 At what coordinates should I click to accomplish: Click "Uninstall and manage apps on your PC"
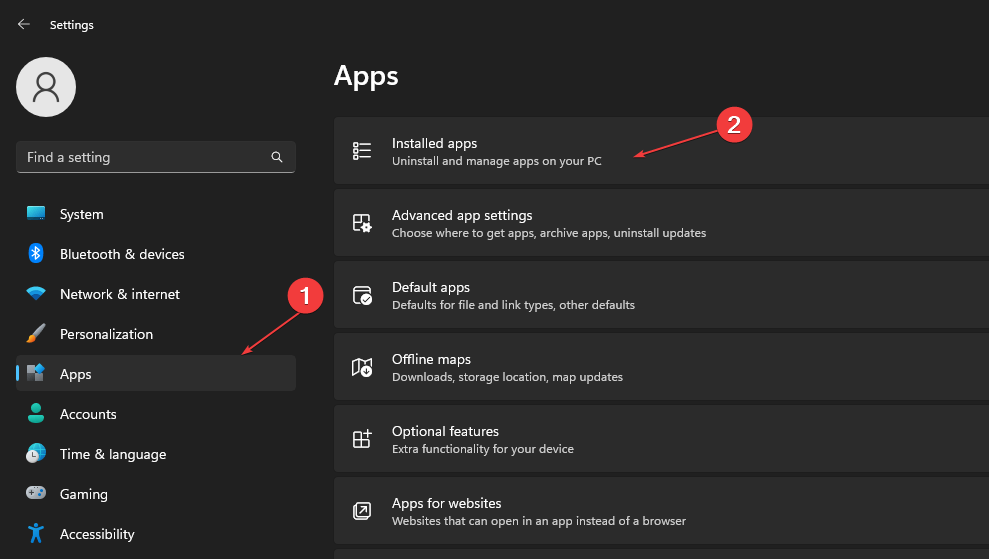coord(496,162)
